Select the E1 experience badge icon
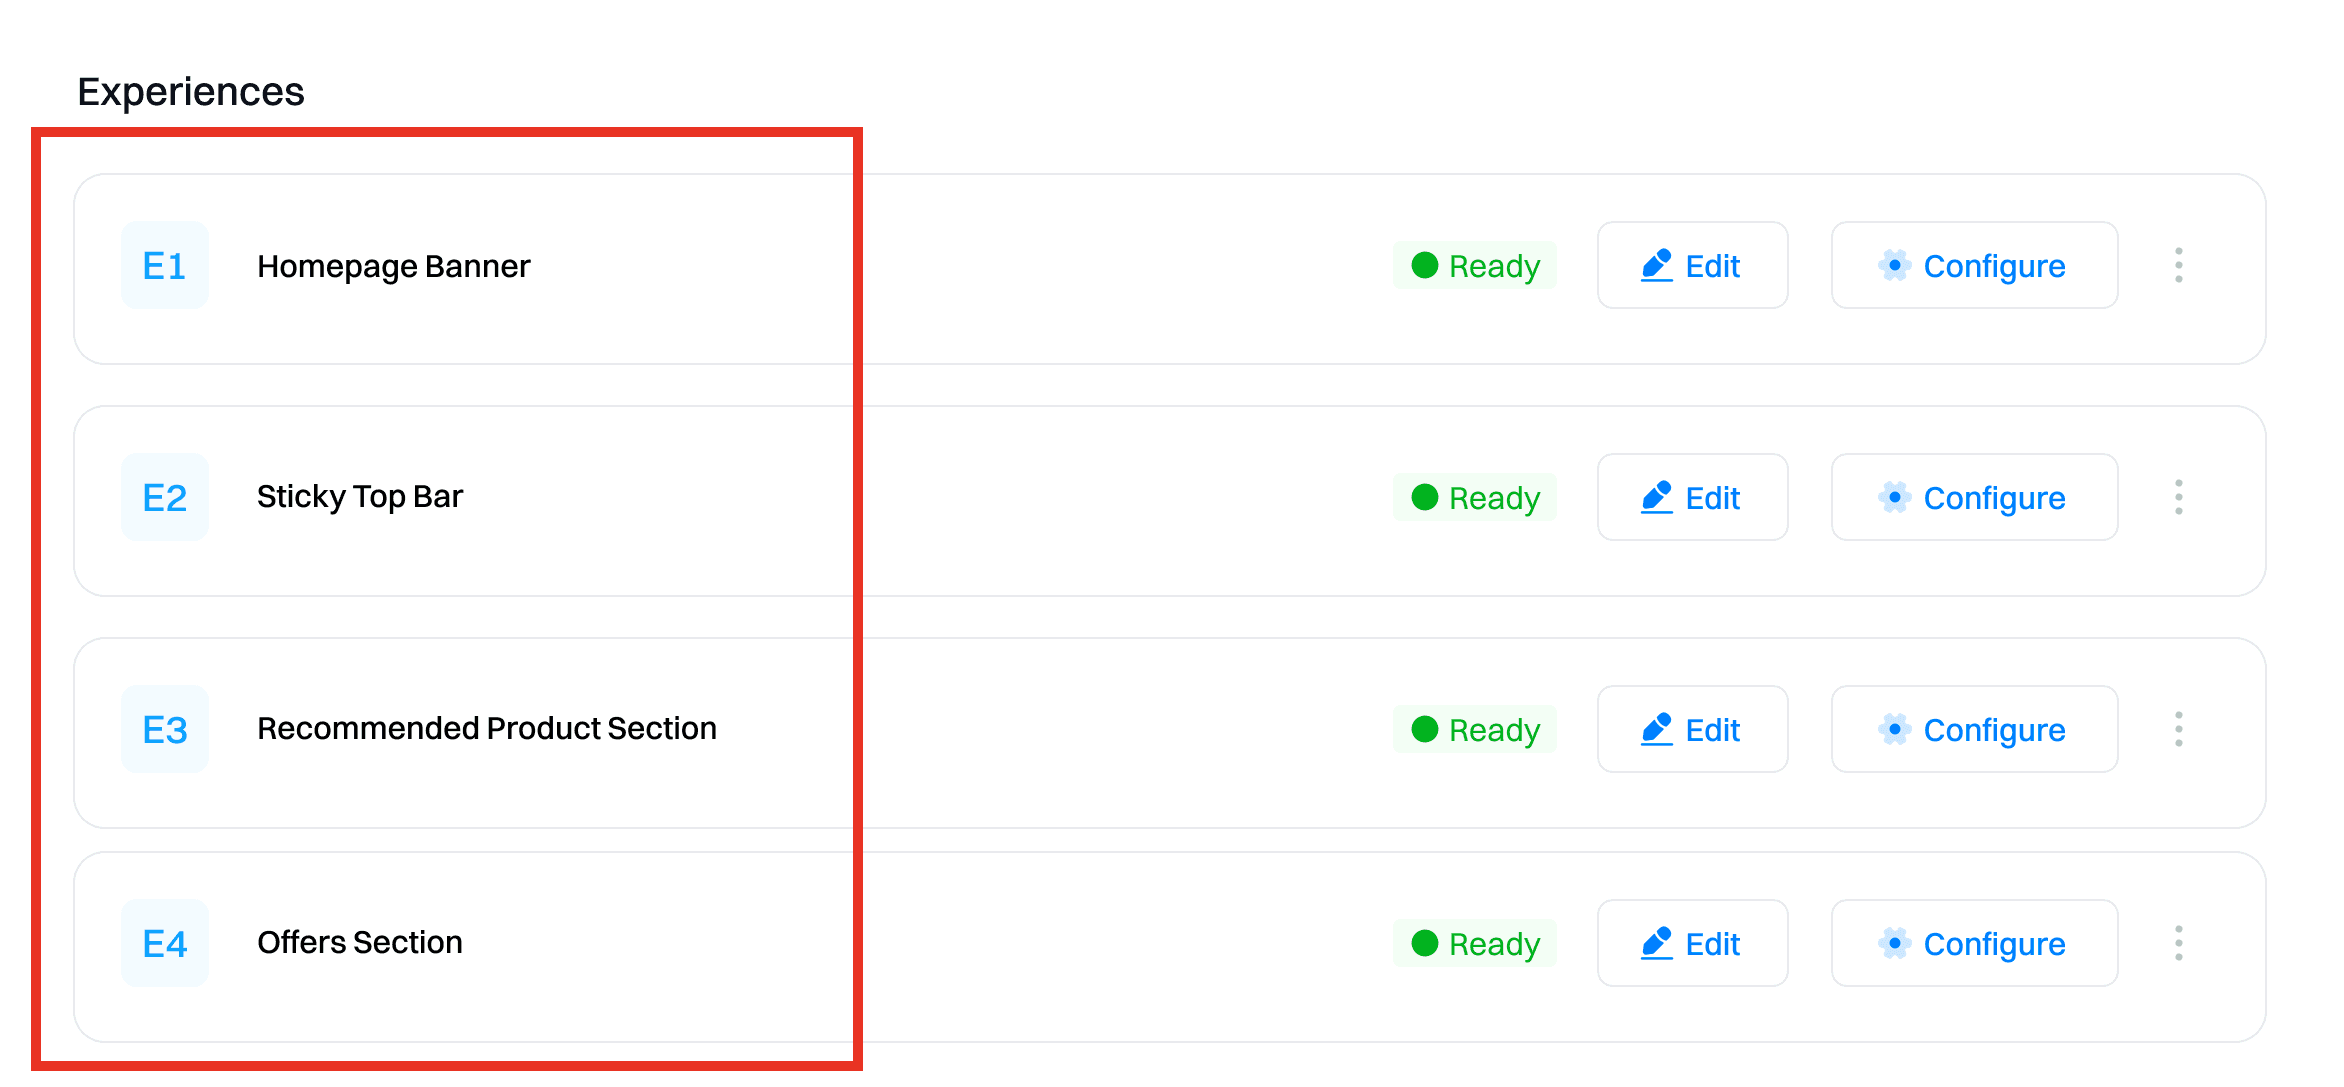Image resolution: width=2344 pixels, height=1087 pixels. tap(164, 265)
